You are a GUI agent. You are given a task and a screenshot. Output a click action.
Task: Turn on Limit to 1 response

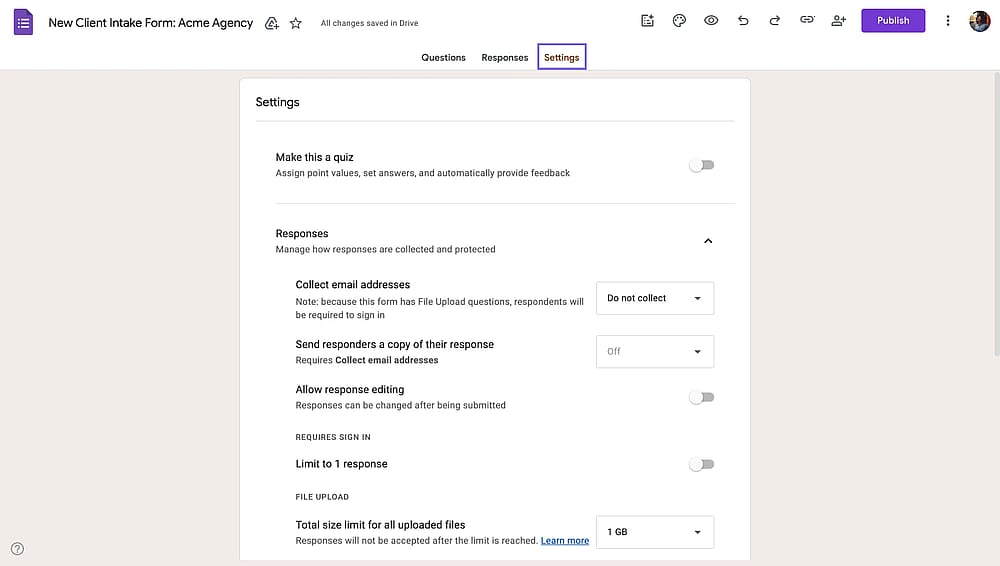tap(702, 465)
